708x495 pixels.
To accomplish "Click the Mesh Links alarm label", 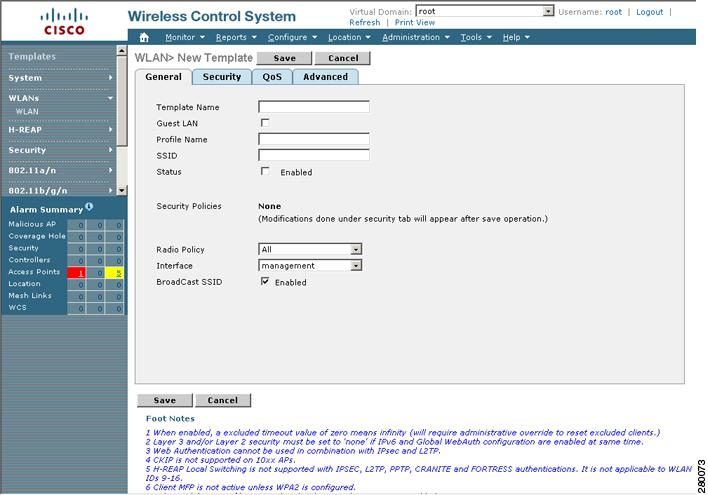I will click(30, 295).
